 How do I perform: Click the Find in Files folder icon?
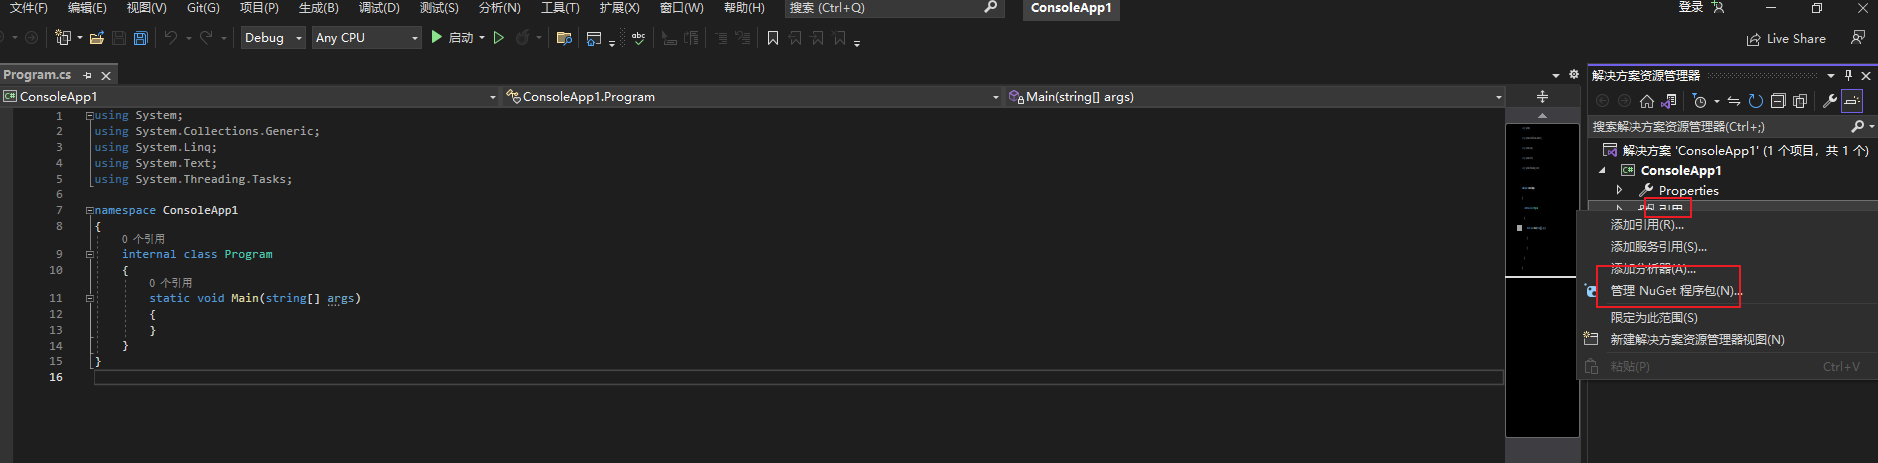click(564, 38)
